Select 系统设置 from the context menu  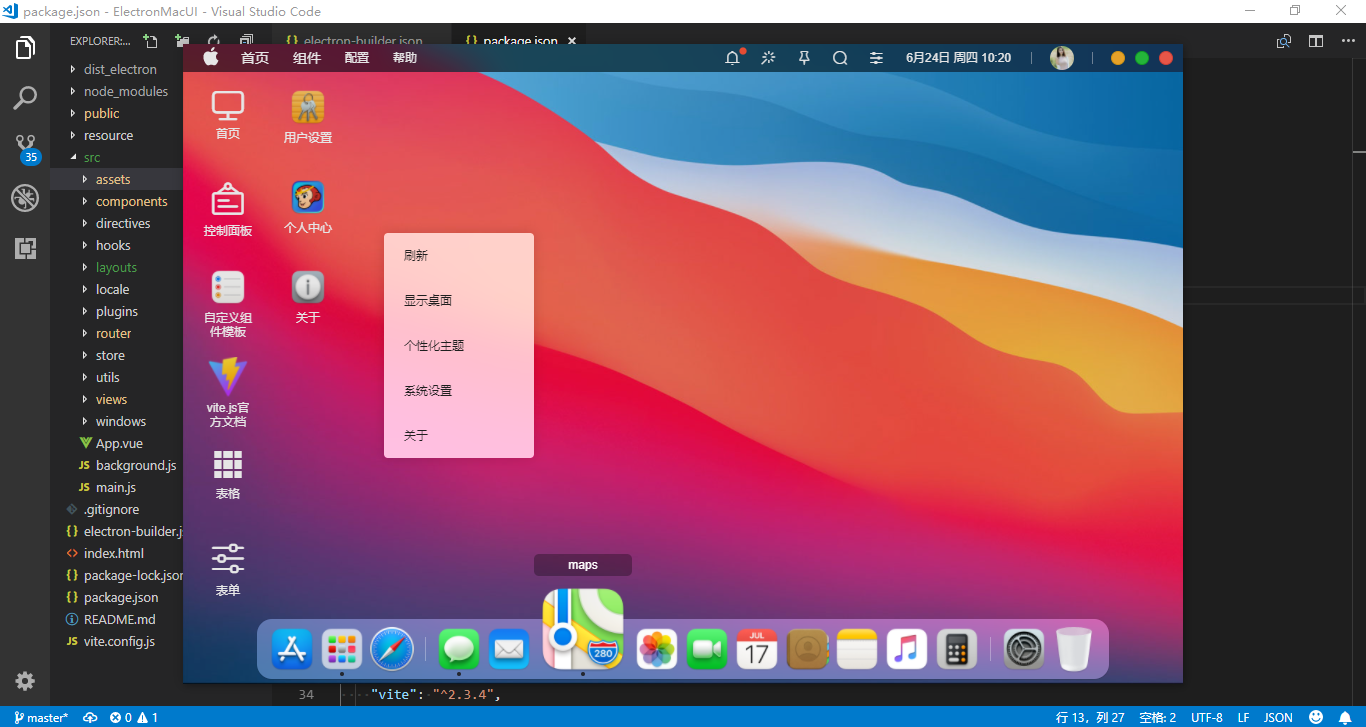429,390
